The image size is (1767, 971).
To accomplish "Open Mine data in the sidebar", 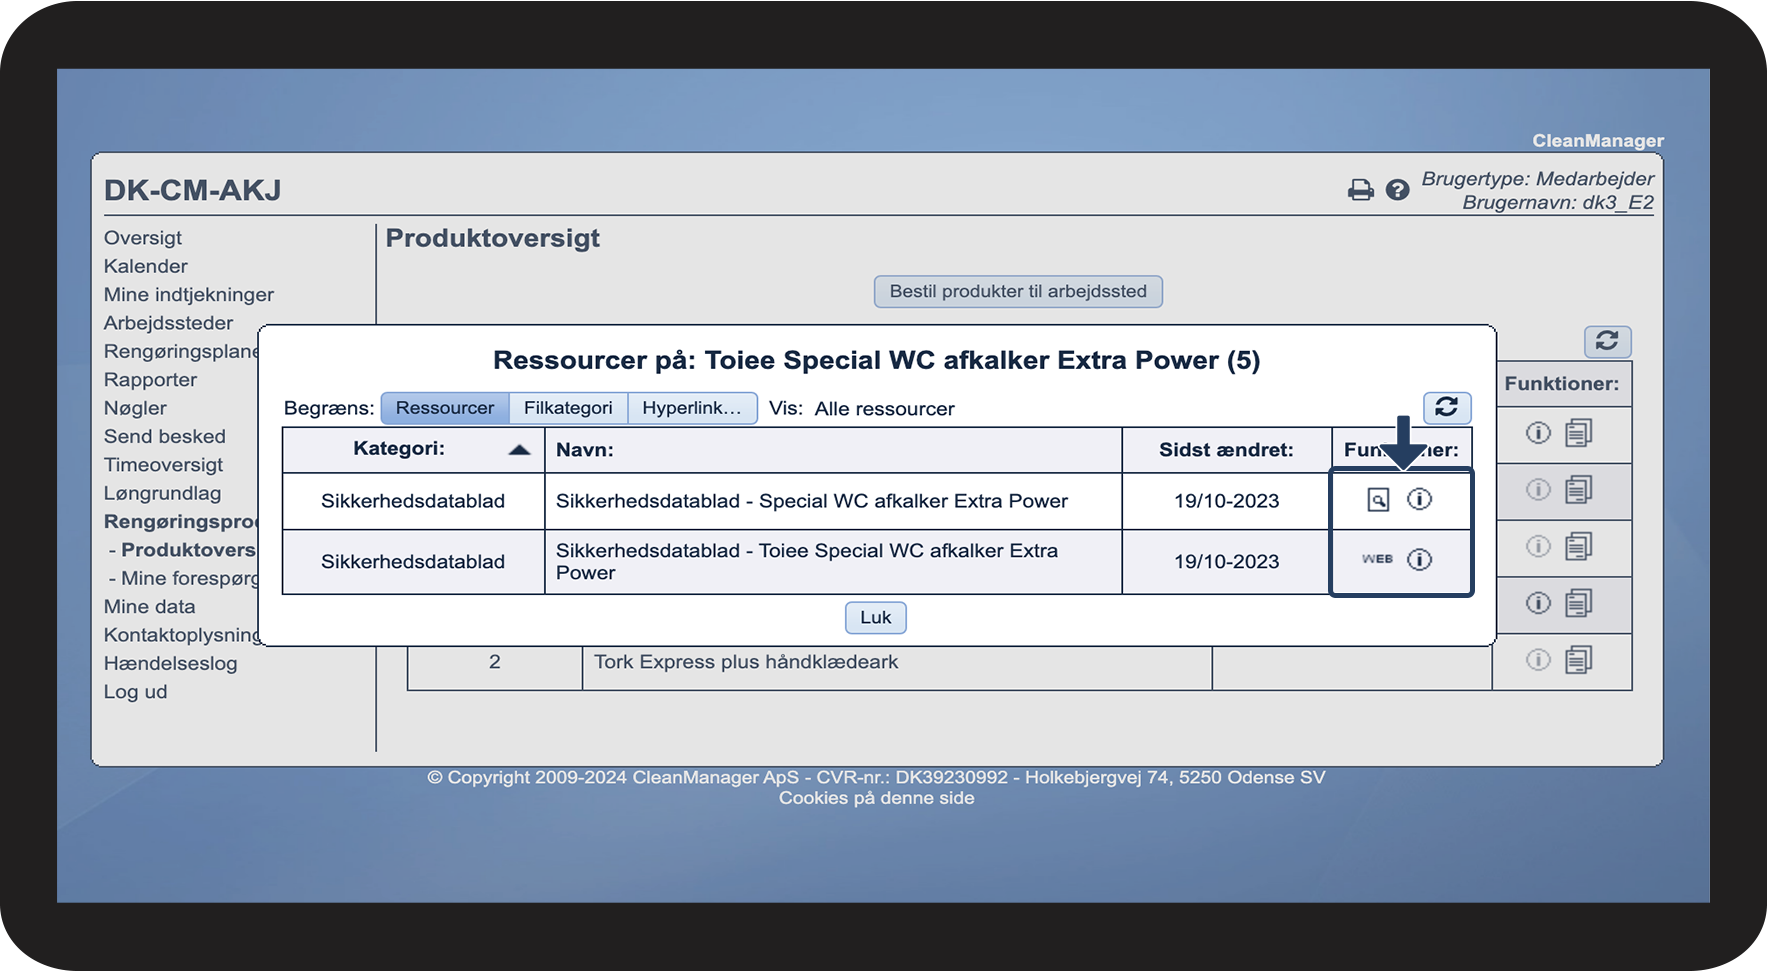I will tap(150, 607).
